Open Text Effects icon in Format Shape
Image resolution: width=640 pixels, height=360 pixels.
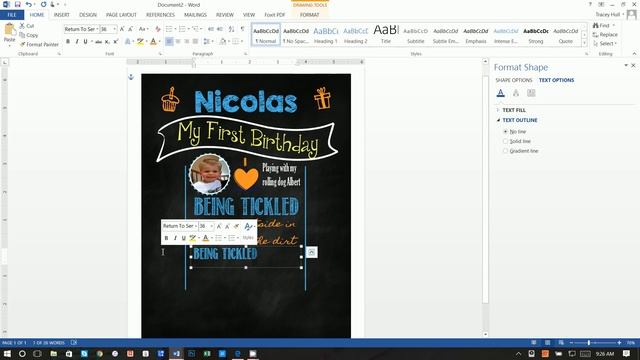pos(516,93)
